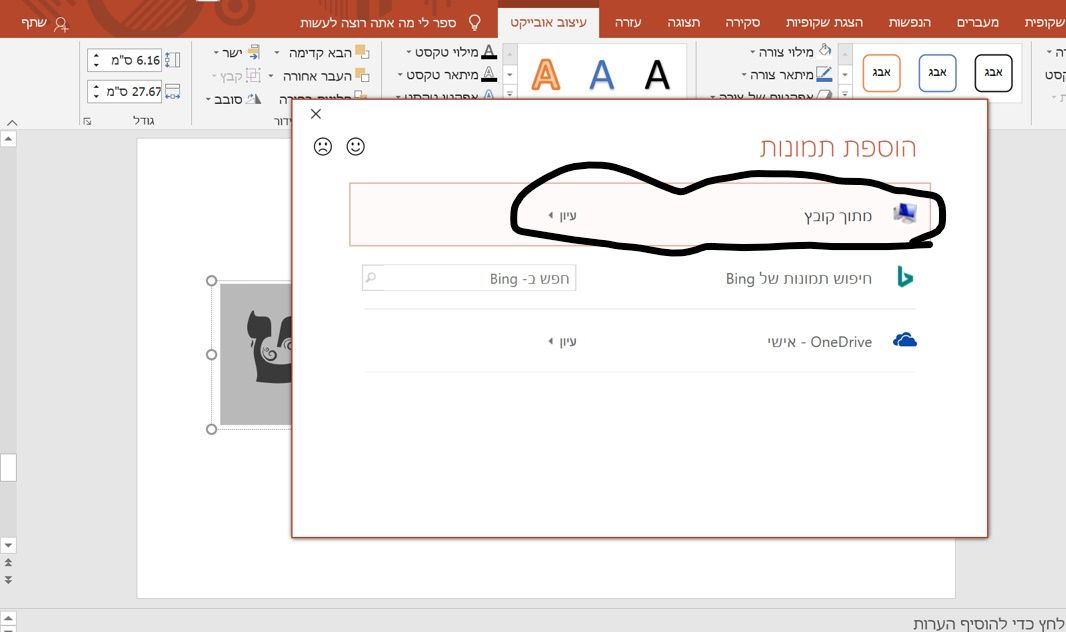
Task: Open the Bring Forward (הבא קדימה) dropdown arrow
Action: [277, 52]
